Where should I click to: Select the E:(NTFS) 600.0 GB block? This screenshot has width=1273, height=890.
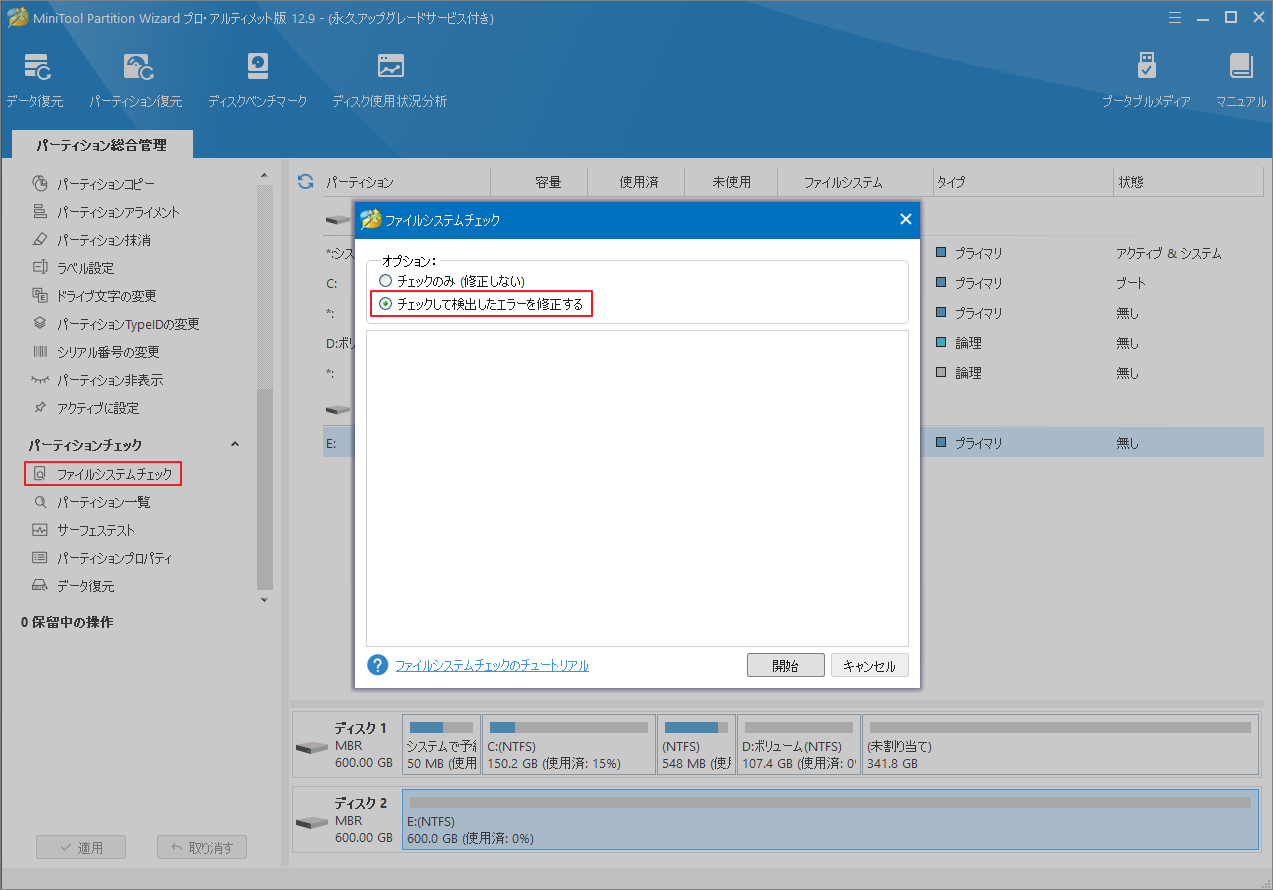click(830, 818)
